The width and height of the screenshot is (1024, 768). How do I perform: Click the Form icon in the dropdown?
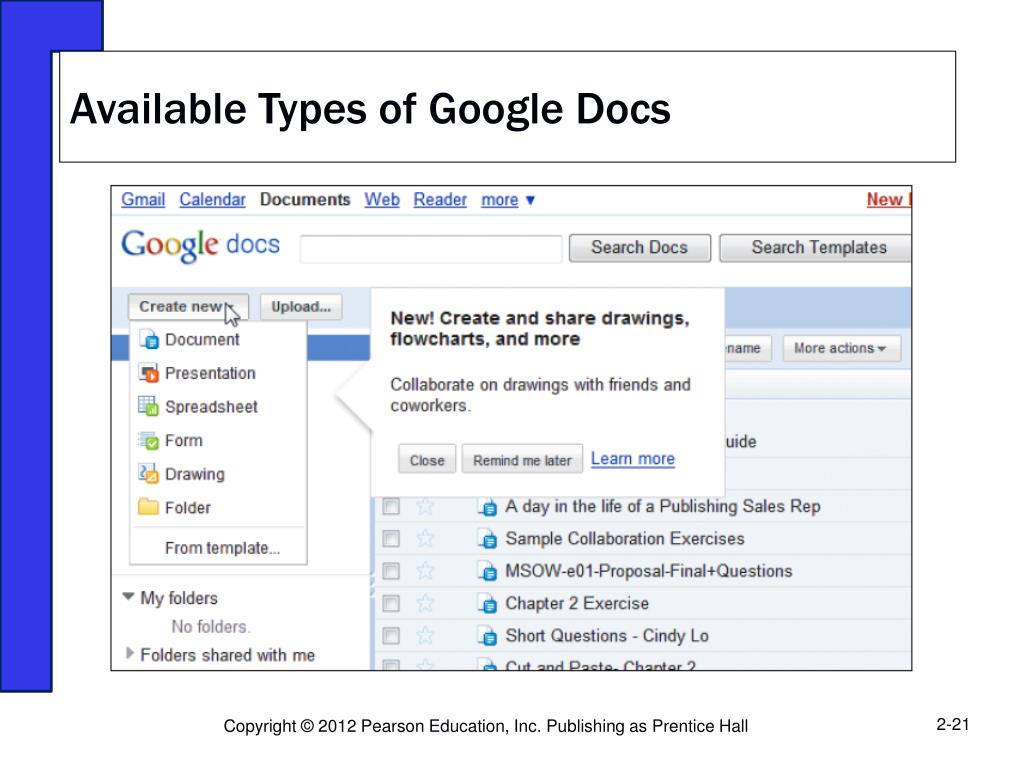149,441
